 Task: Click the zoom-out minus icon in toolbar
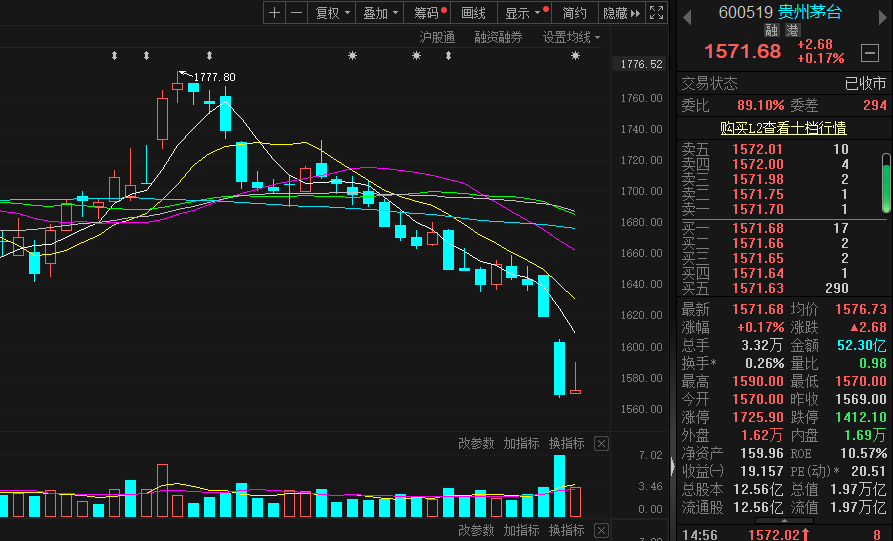(x=296, y=13)
